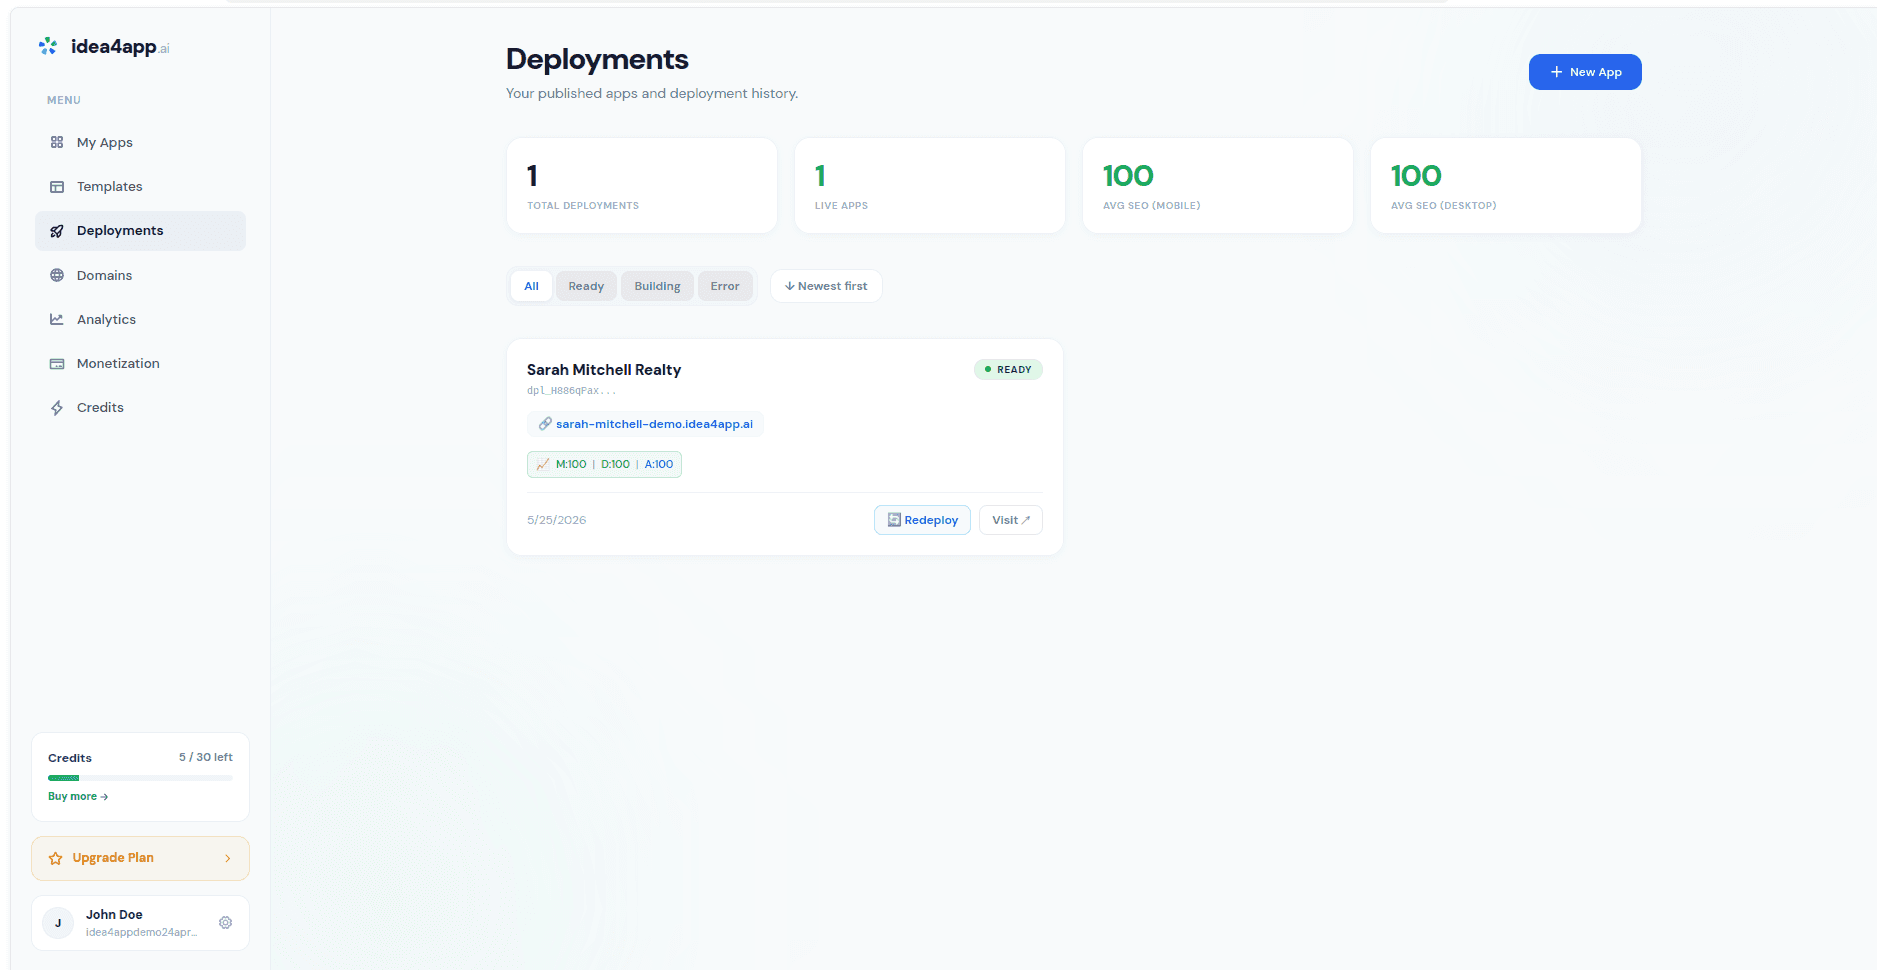
Task: Visit the Sarah Mitchell Realty site
Action: pyautogui.click(x=1011, y=520)
